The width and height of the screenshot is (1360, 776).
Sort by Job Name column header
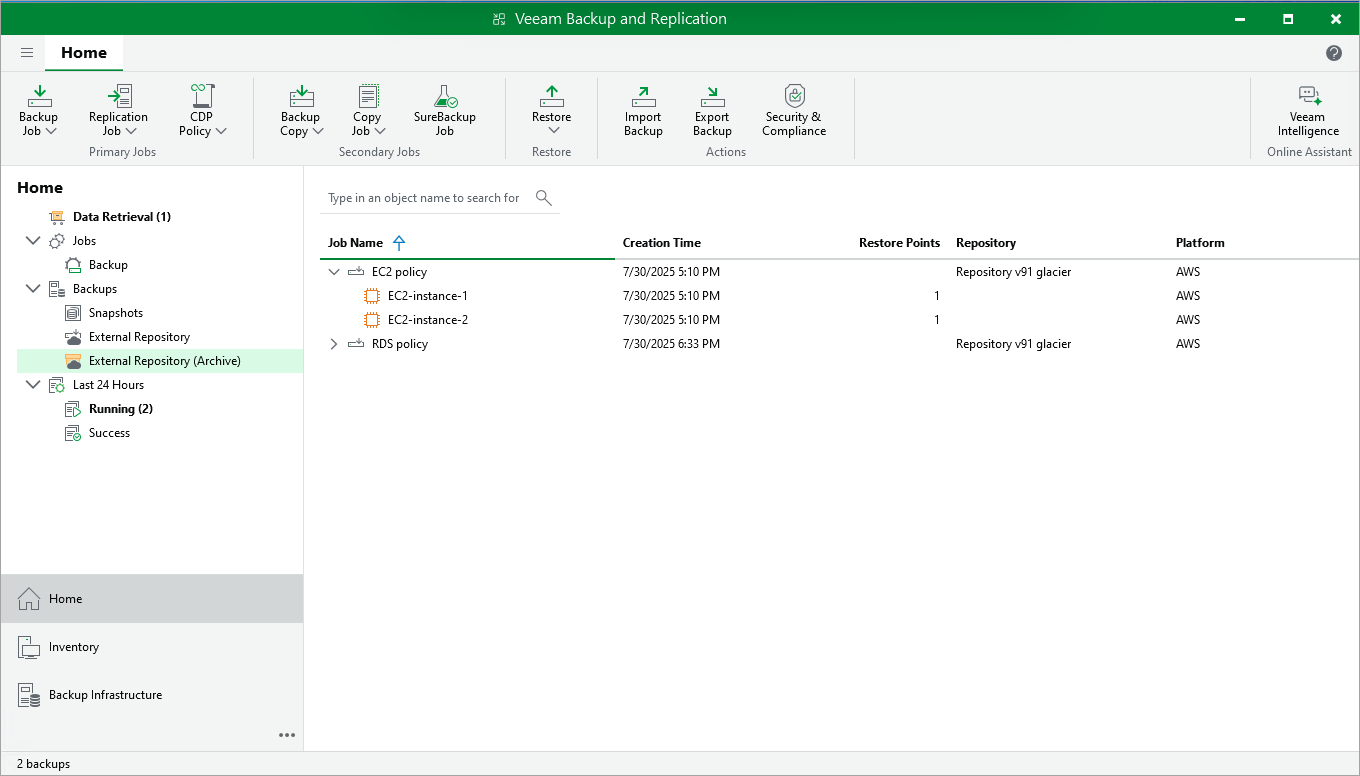(355, 243)
